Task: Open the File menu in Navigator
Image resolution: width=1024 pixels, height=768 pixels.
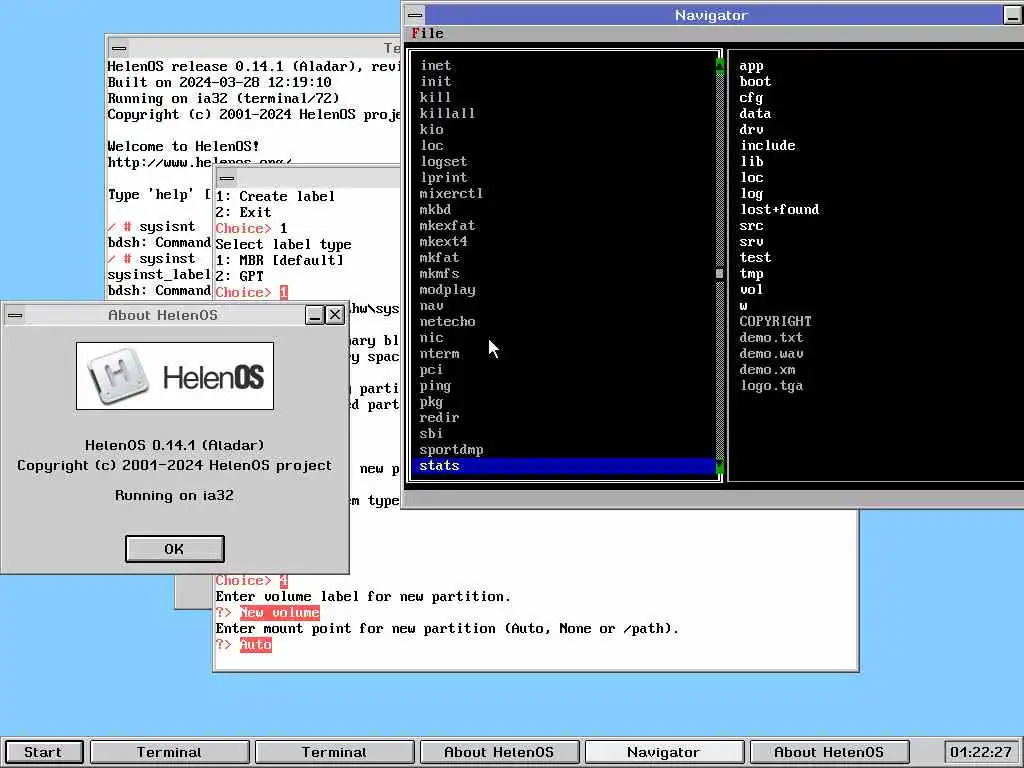Action: (427, 33)
